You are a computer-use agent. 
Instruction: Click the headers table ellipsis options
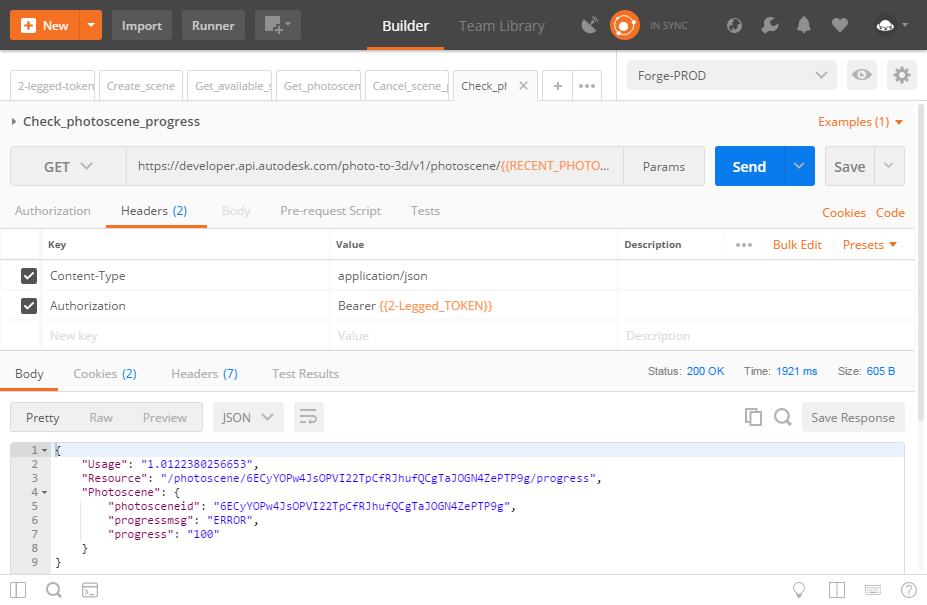pos(744,245)
